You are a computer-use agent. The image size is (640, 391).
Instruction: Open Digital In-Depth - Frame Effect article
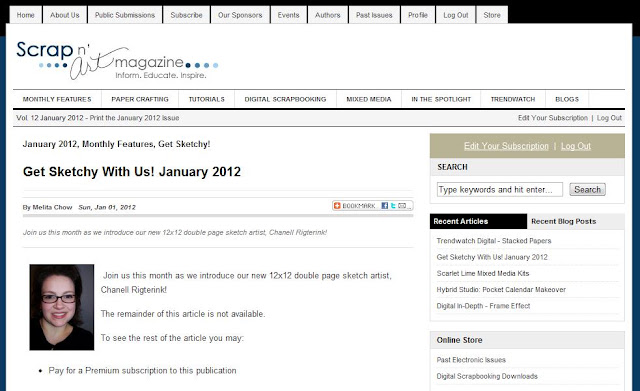[483, 306]
